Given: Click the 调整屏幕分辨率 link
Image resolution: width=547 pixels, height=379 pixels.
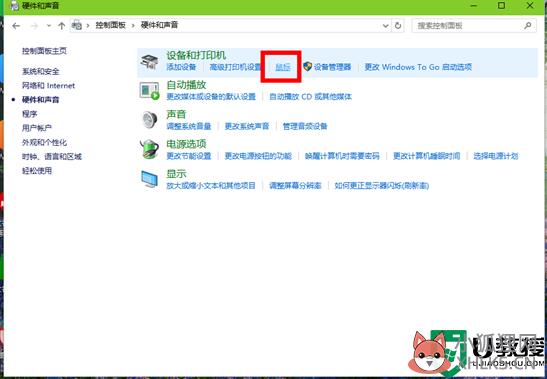Looking at the screenshot, I should click(x=295, y=186).
